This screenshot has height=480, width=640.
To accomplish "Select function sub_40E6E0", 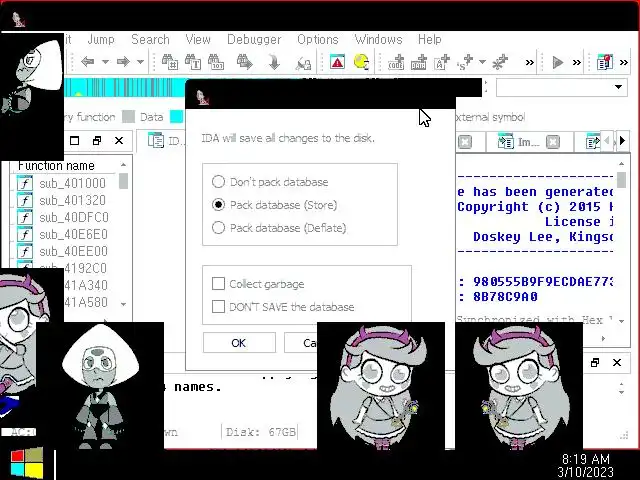I will [73, 235].
